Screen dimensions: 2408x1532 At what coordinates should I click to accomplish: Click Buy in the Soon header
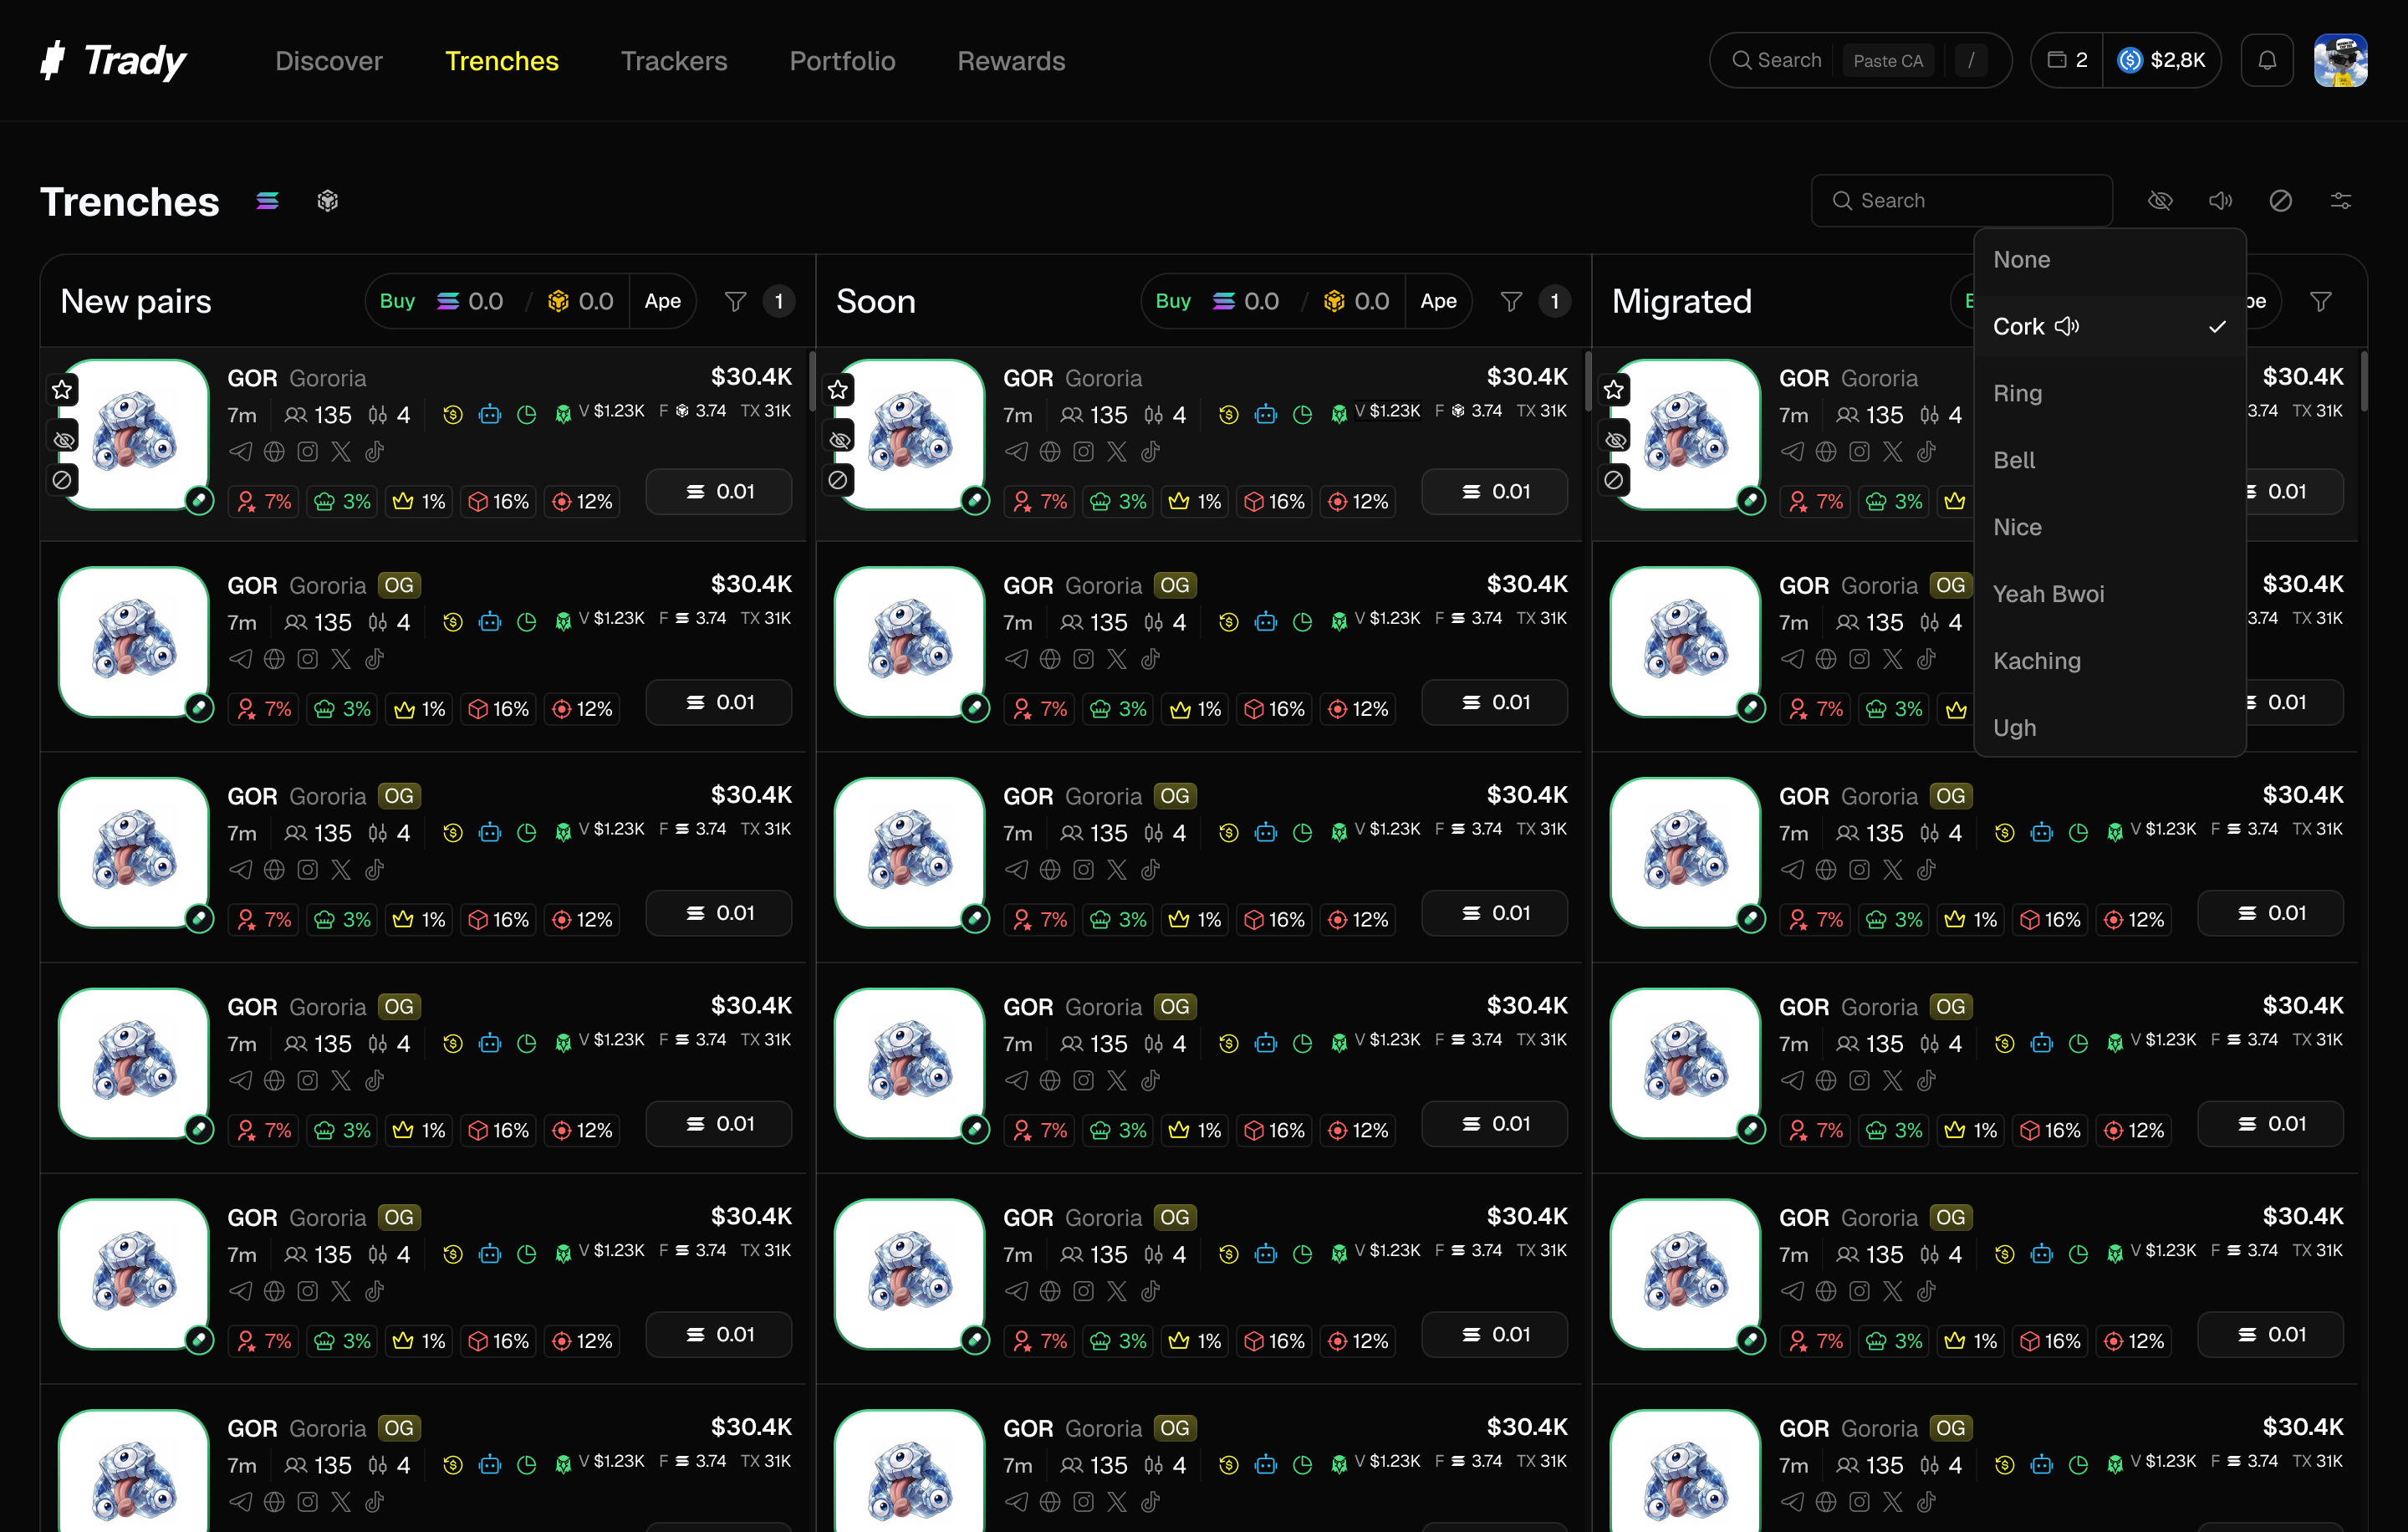(1173, 301)
